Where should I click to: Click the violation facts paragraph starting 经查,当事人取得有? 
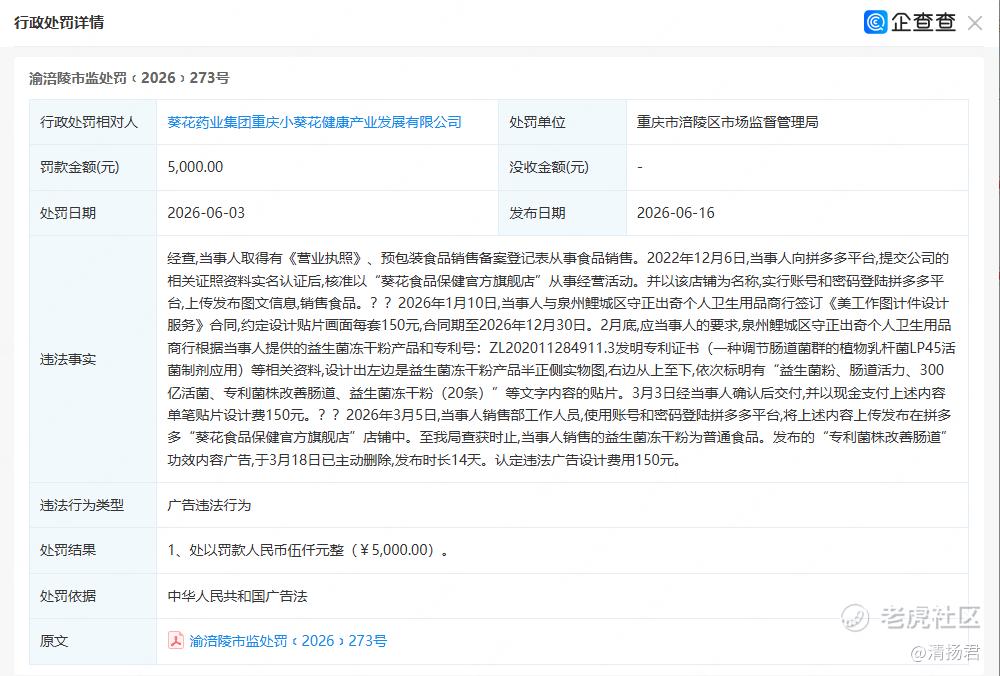coord(561,359)
